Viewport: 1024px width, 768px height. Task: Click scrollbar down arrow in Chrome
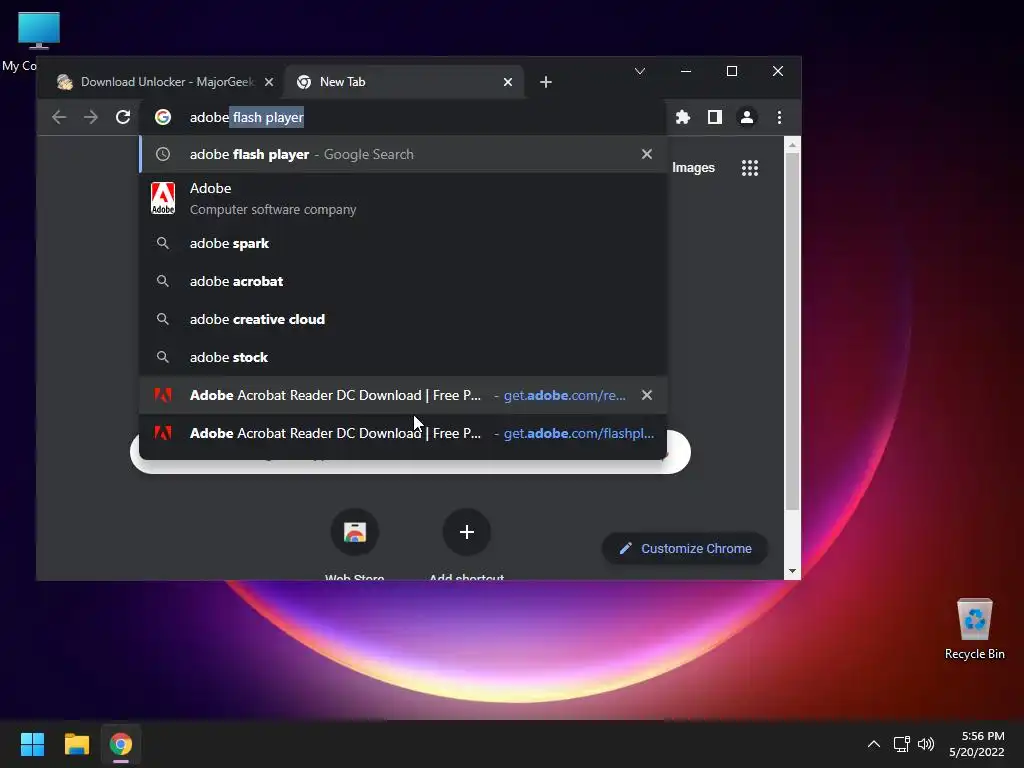792,571
